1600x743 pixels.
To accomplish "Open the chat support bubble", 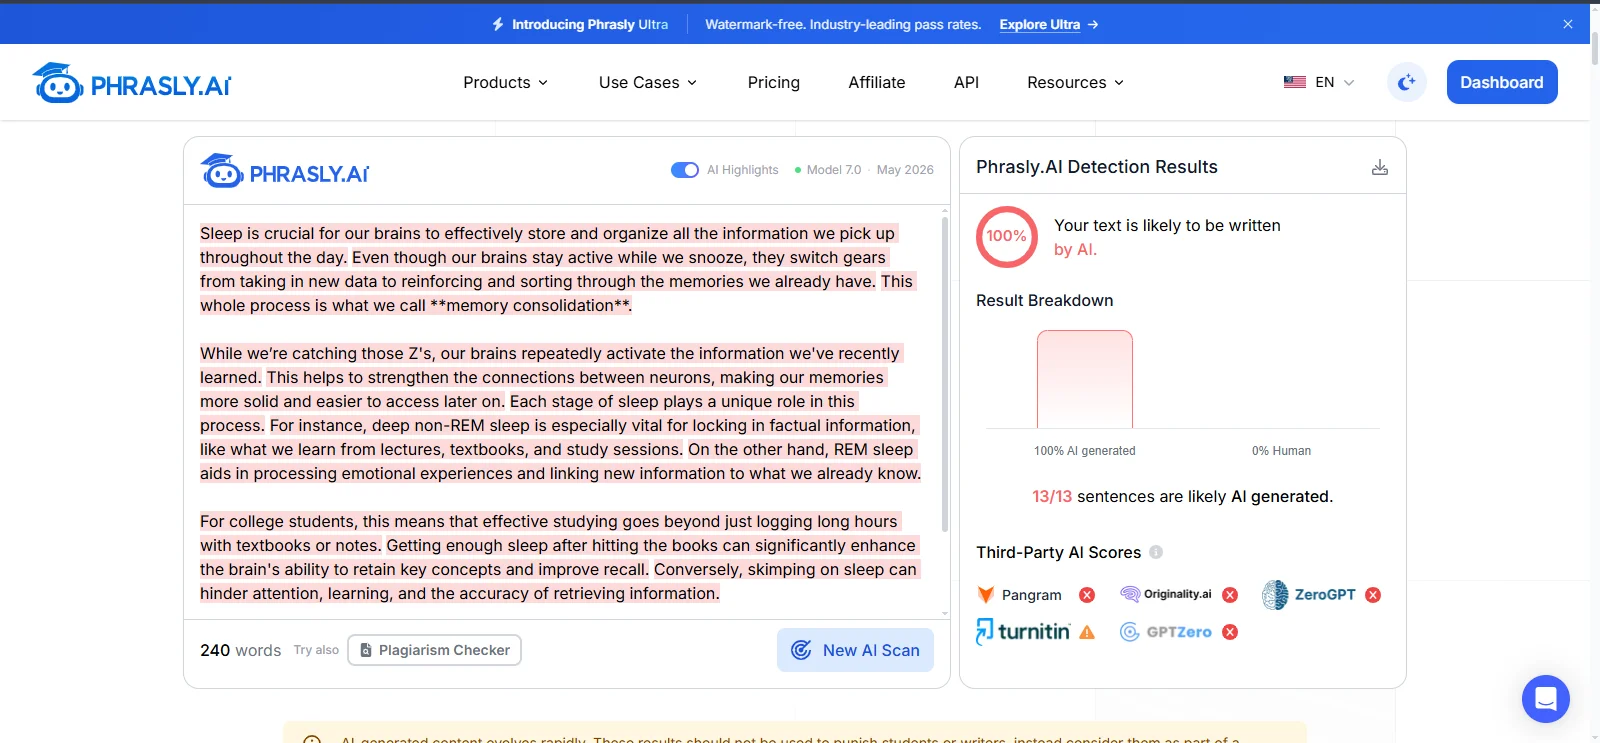I will coord(1546,699).
